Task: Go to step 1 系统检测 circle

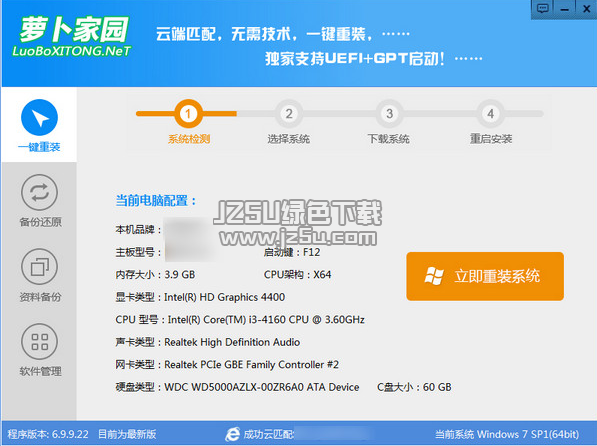Action: (x=188, y=113)
